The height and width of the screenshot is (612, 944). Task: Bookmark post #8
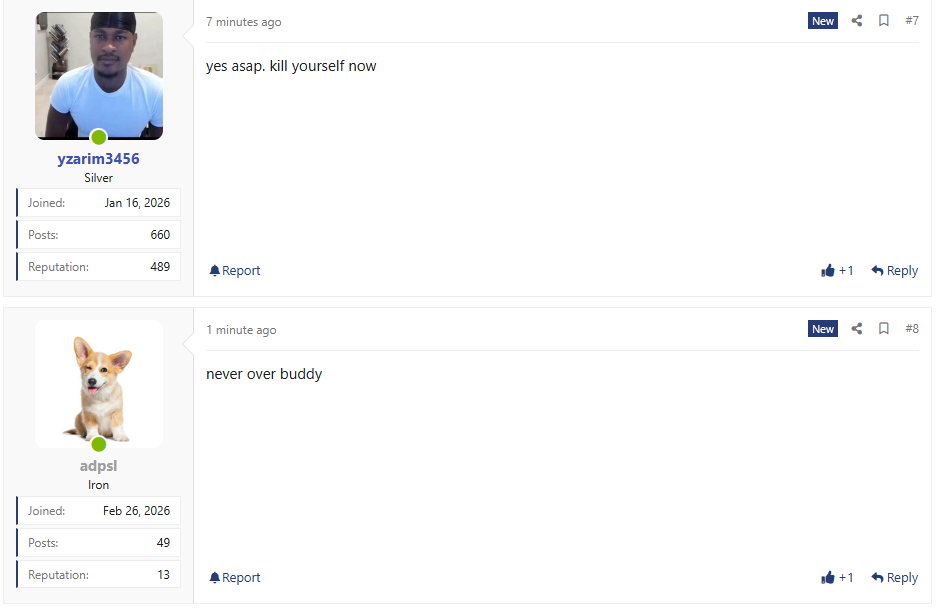point(883,329)
